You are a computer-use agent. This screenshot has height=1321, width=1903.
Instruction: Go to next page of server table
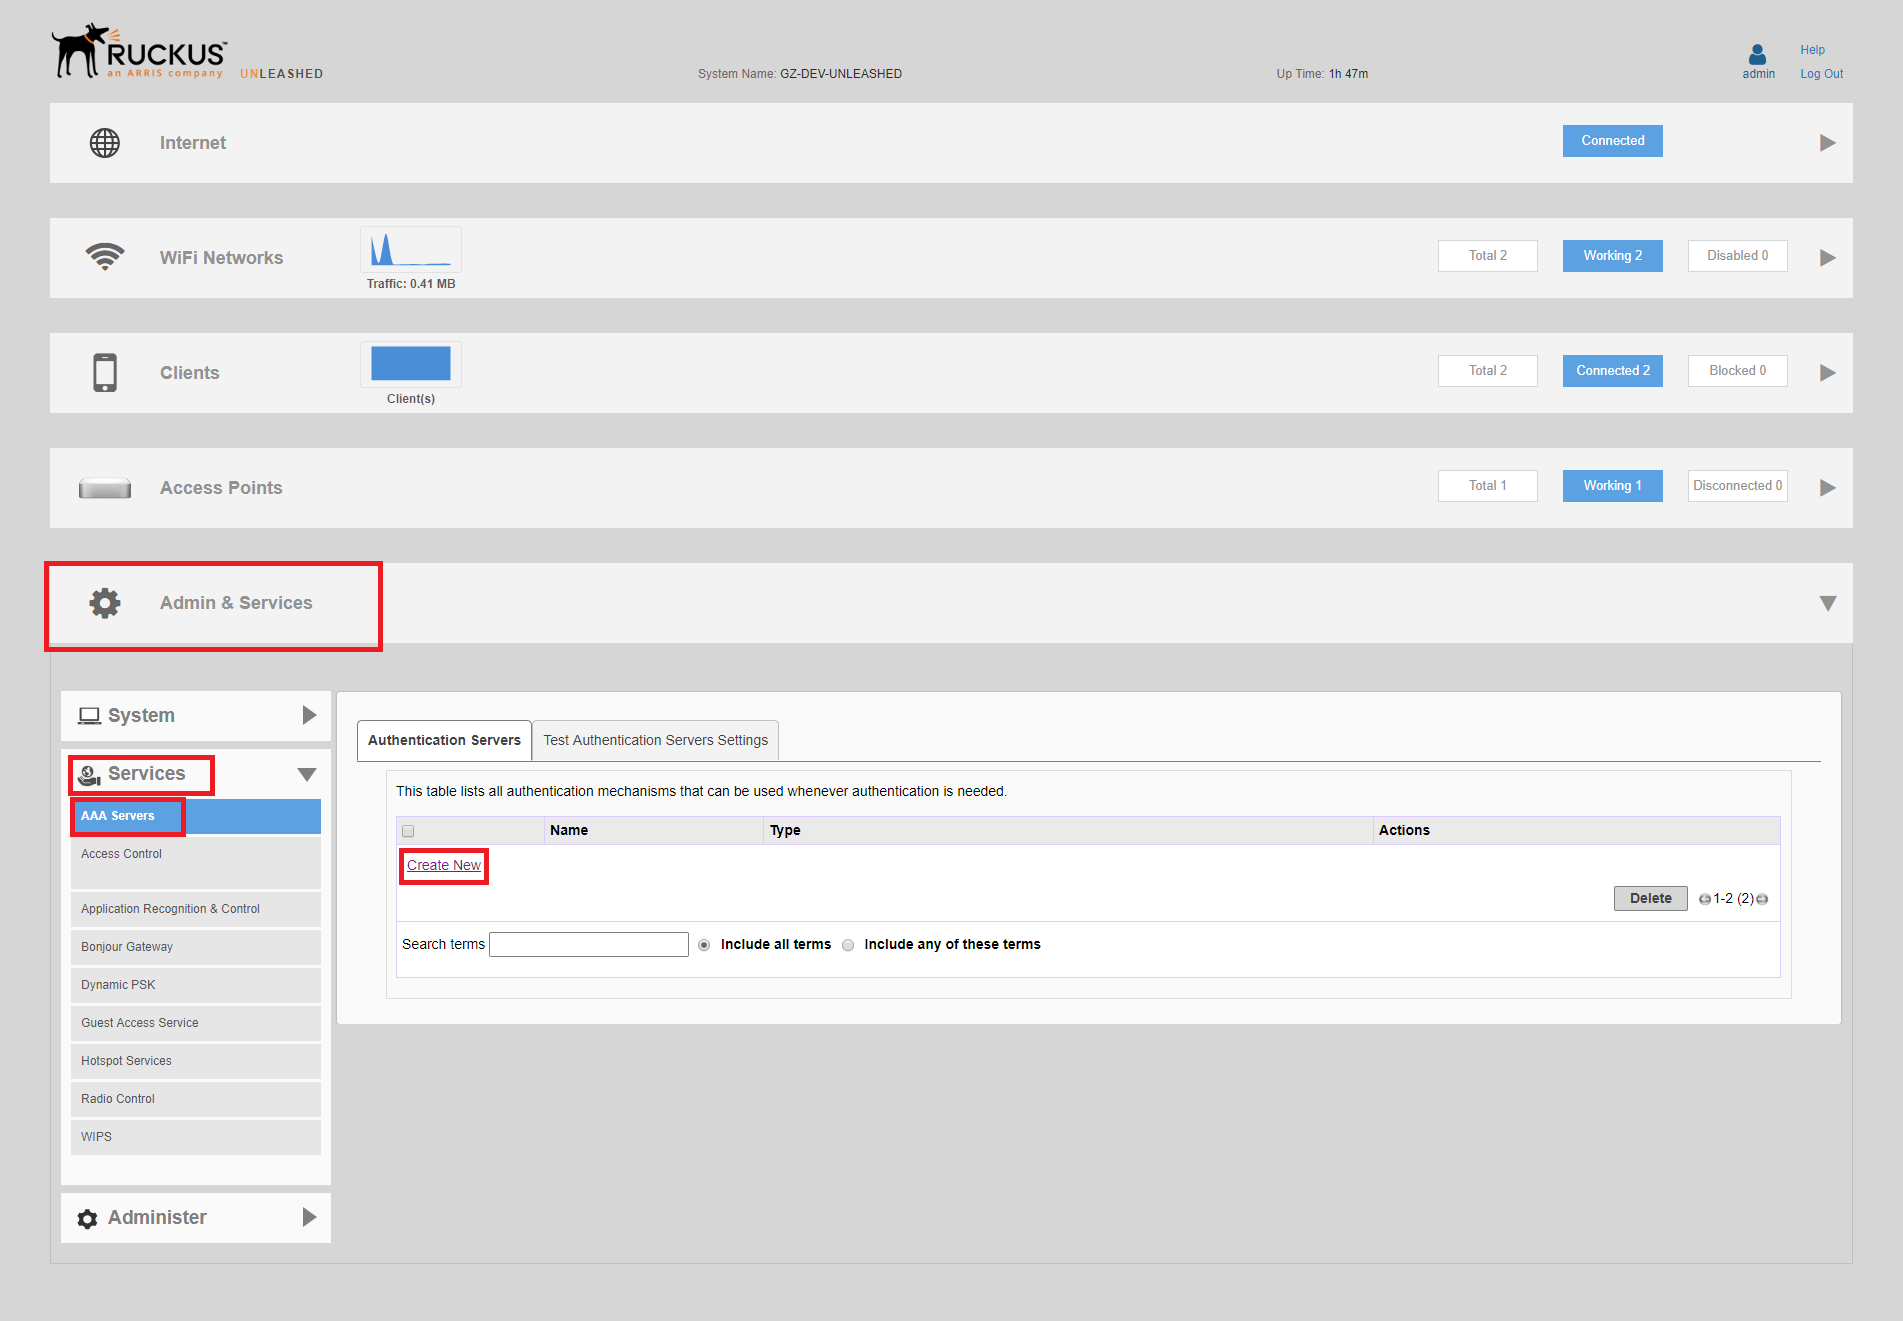[x=1762, y=899]
